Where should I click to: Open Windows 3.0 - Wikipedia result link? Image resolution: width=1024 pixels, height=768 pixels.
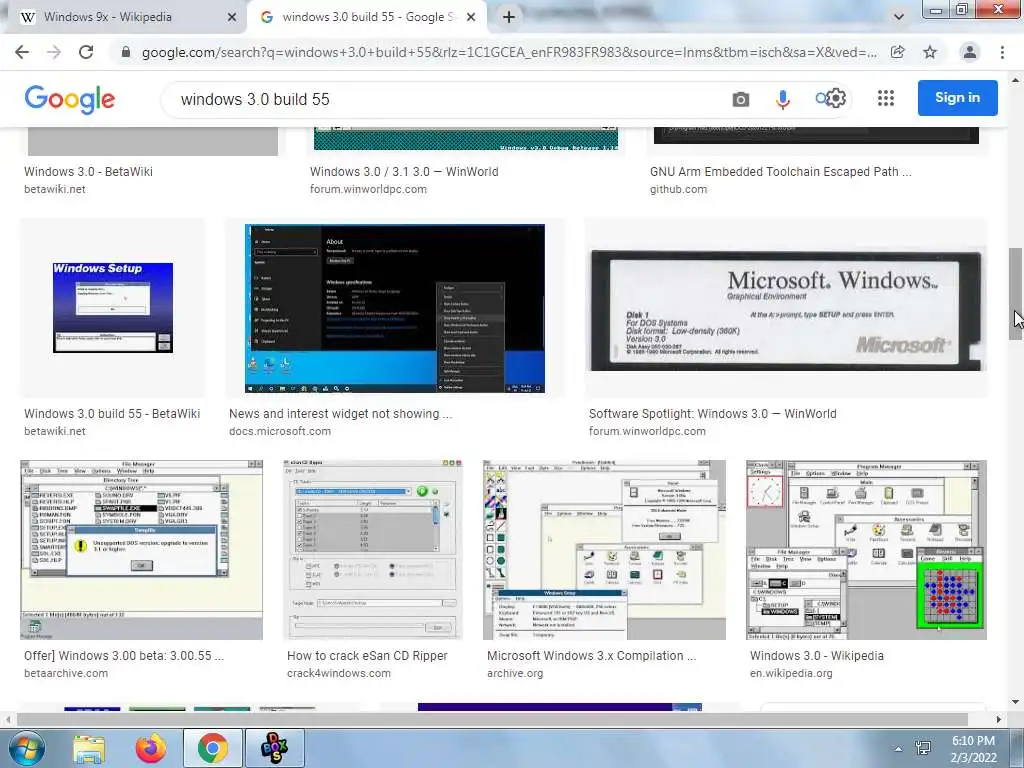pos(816,656)
